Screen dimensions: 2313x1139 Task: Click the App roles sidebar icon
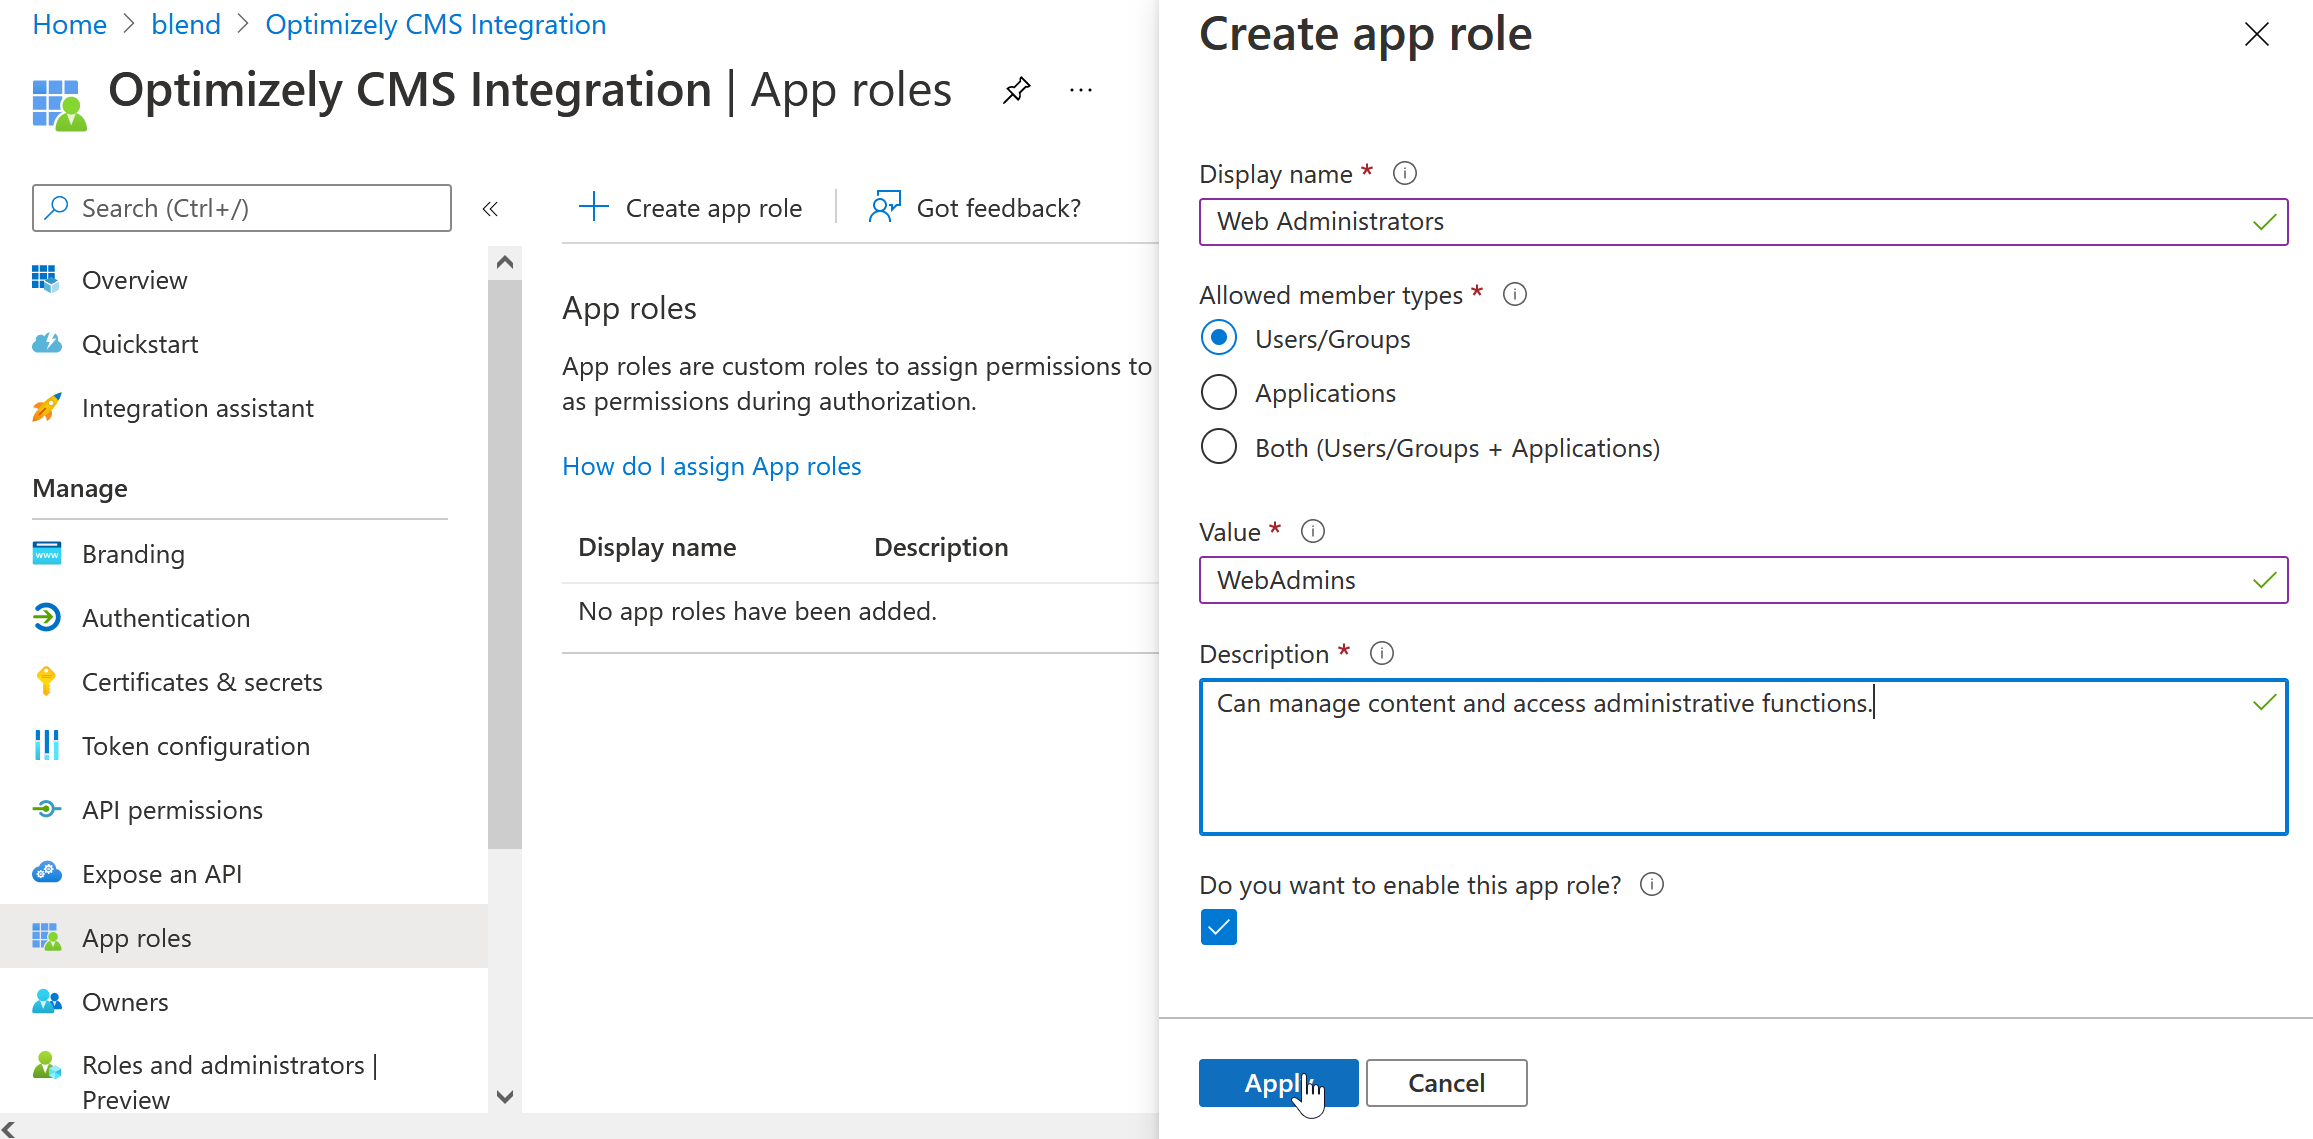click(46, 937)
